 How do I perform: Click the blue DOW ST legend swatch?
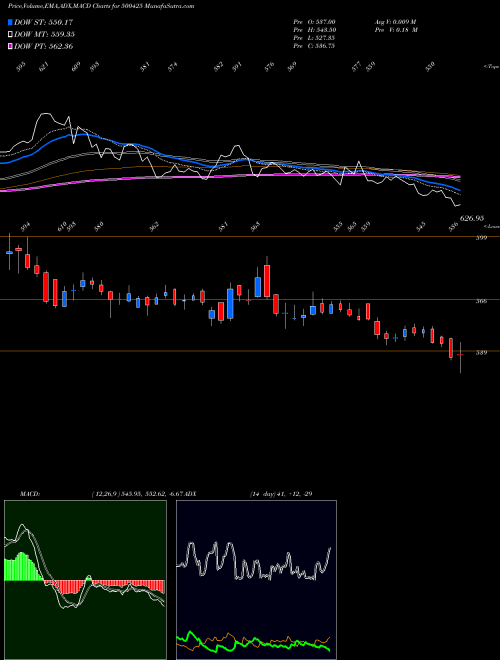(10, 22)
